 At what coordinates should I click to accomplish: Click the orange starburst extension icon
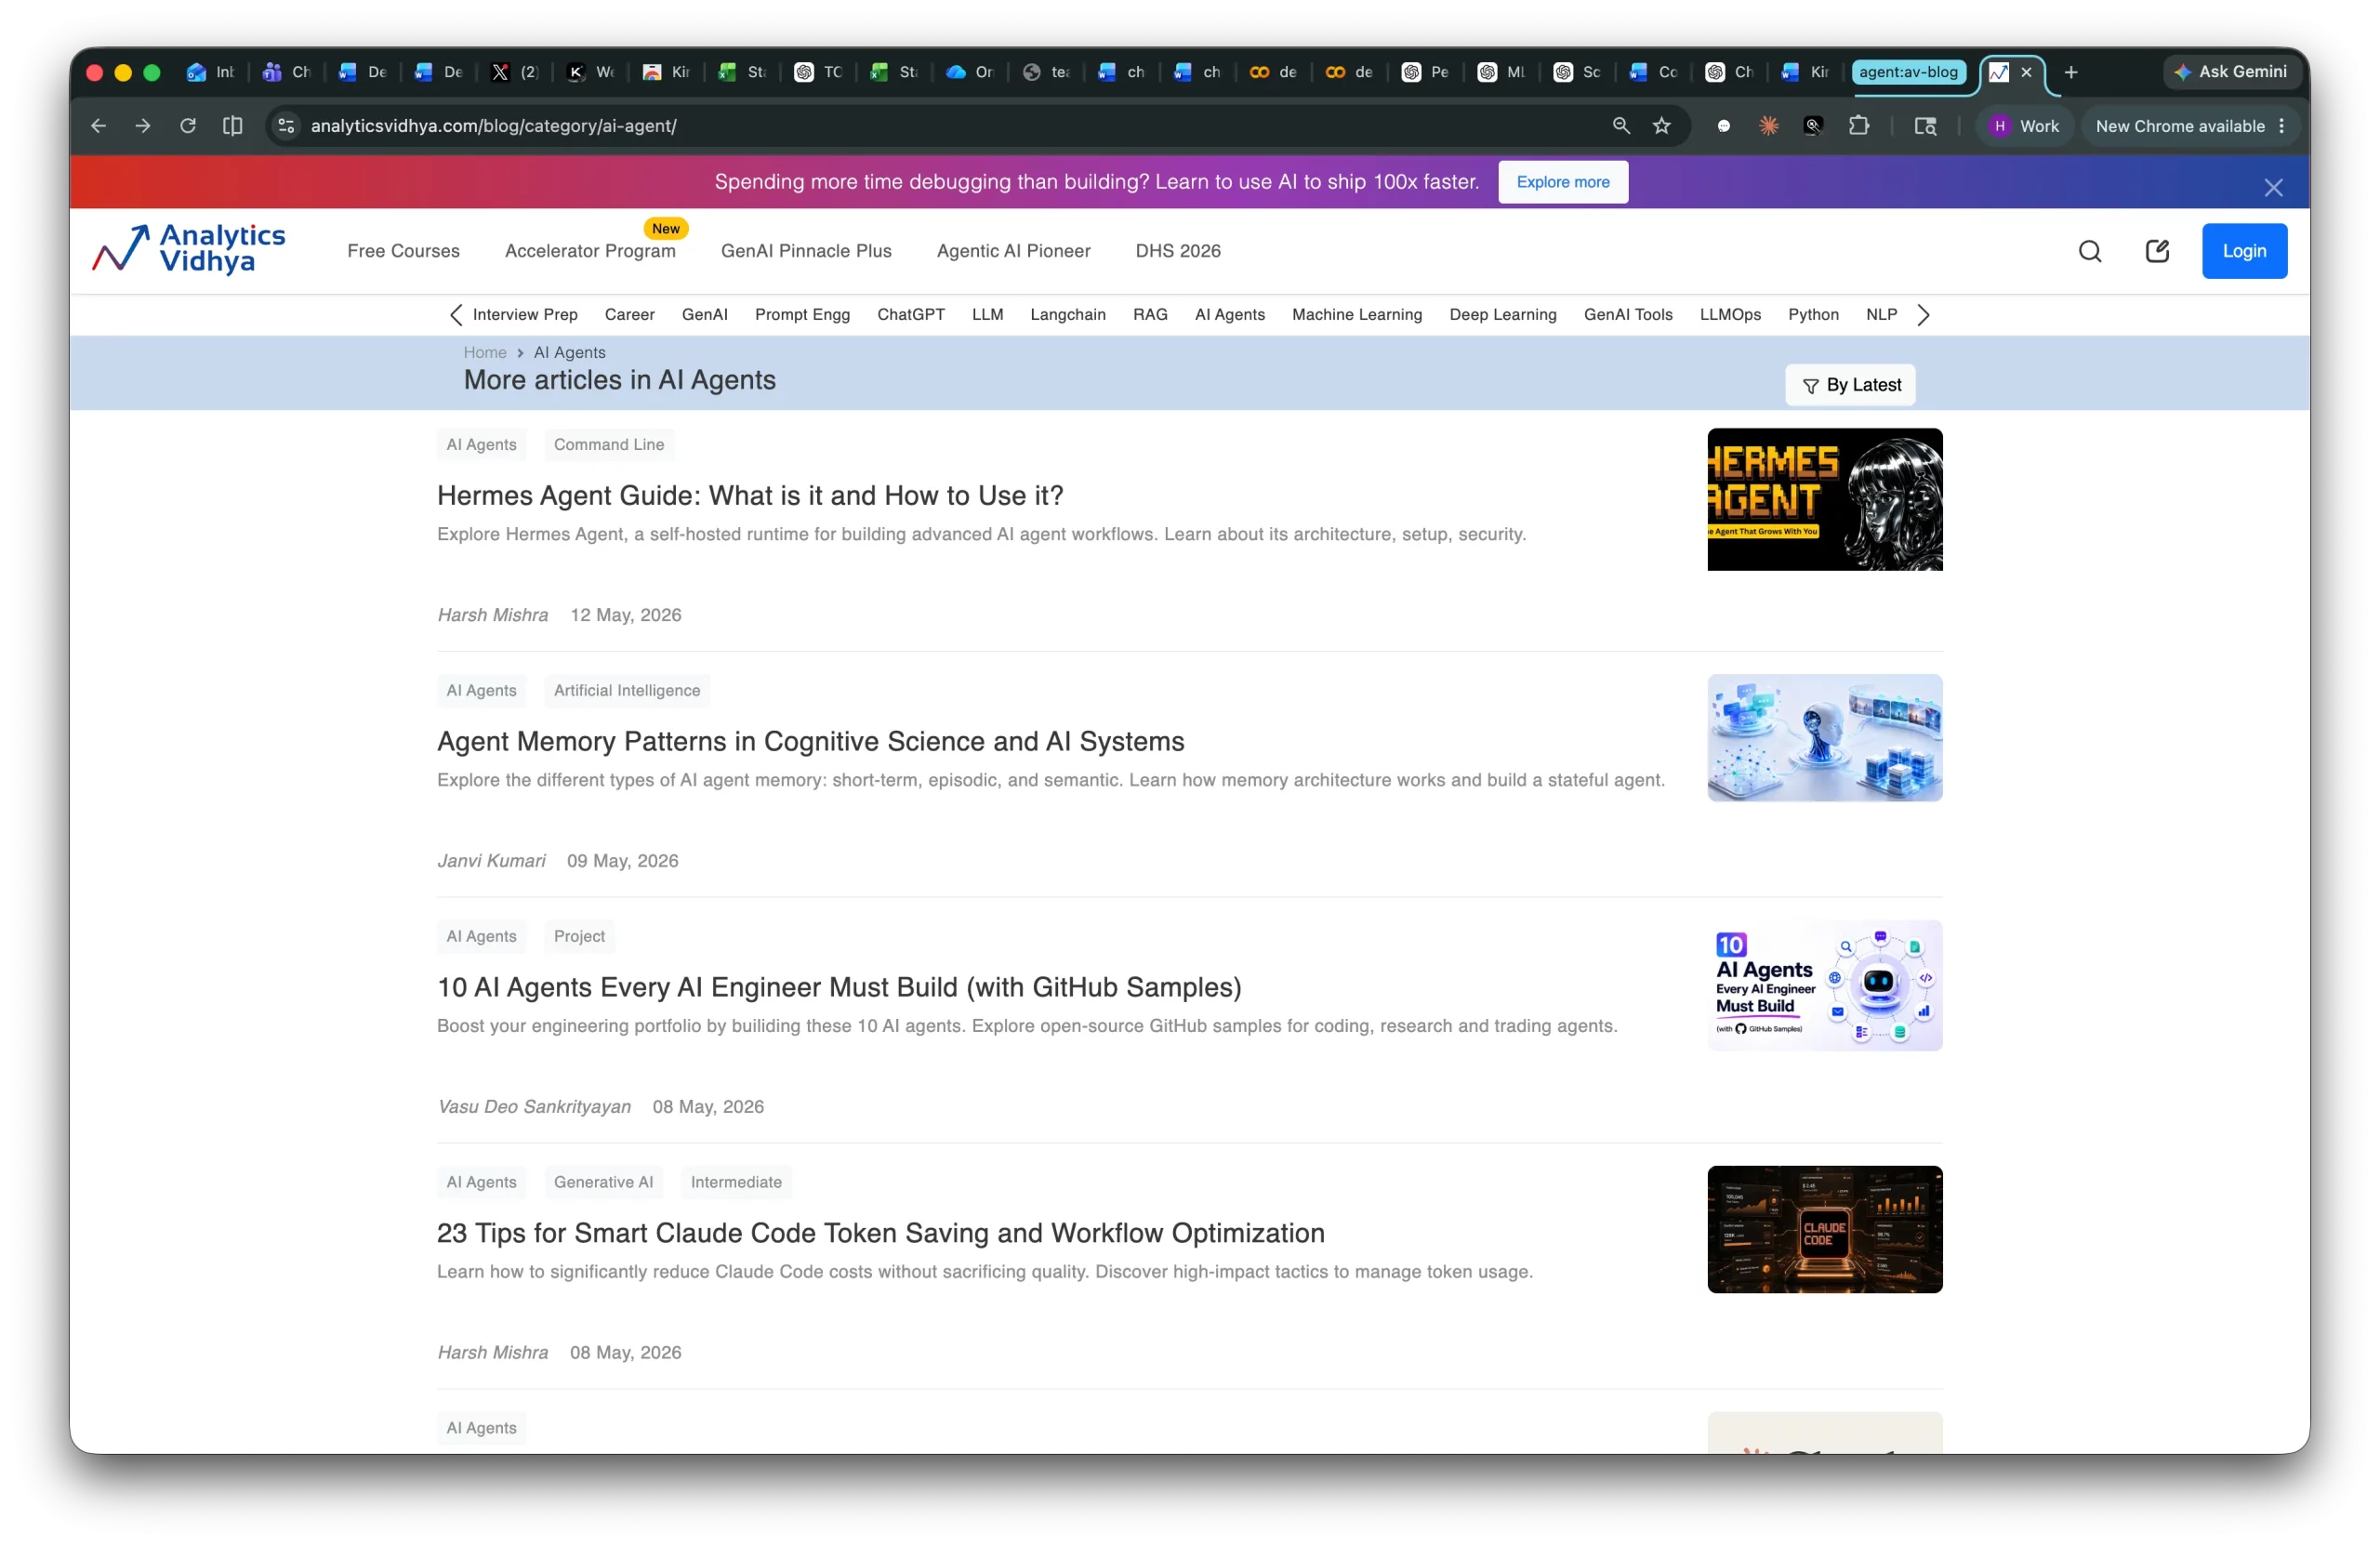[x=1769, y=126]
